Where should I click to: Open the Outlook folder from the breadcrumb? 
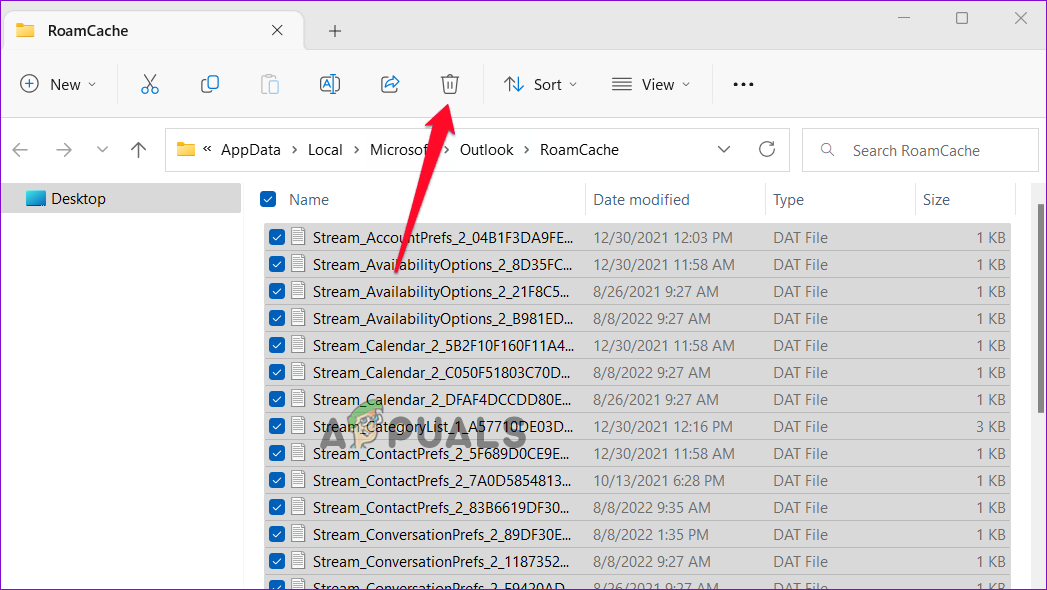[x=487, y=149]
